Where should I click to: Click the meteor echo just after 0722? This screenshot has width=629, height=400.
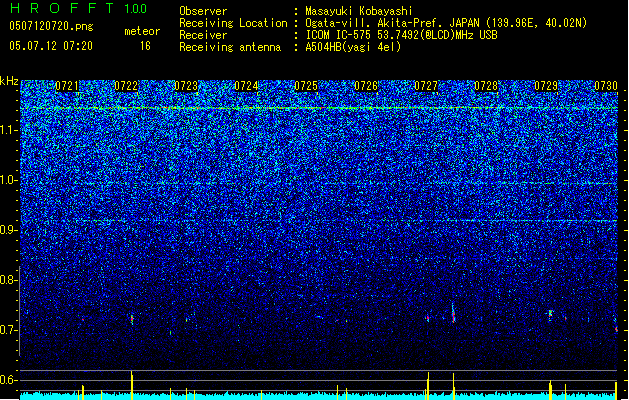[x=132, y=319]
